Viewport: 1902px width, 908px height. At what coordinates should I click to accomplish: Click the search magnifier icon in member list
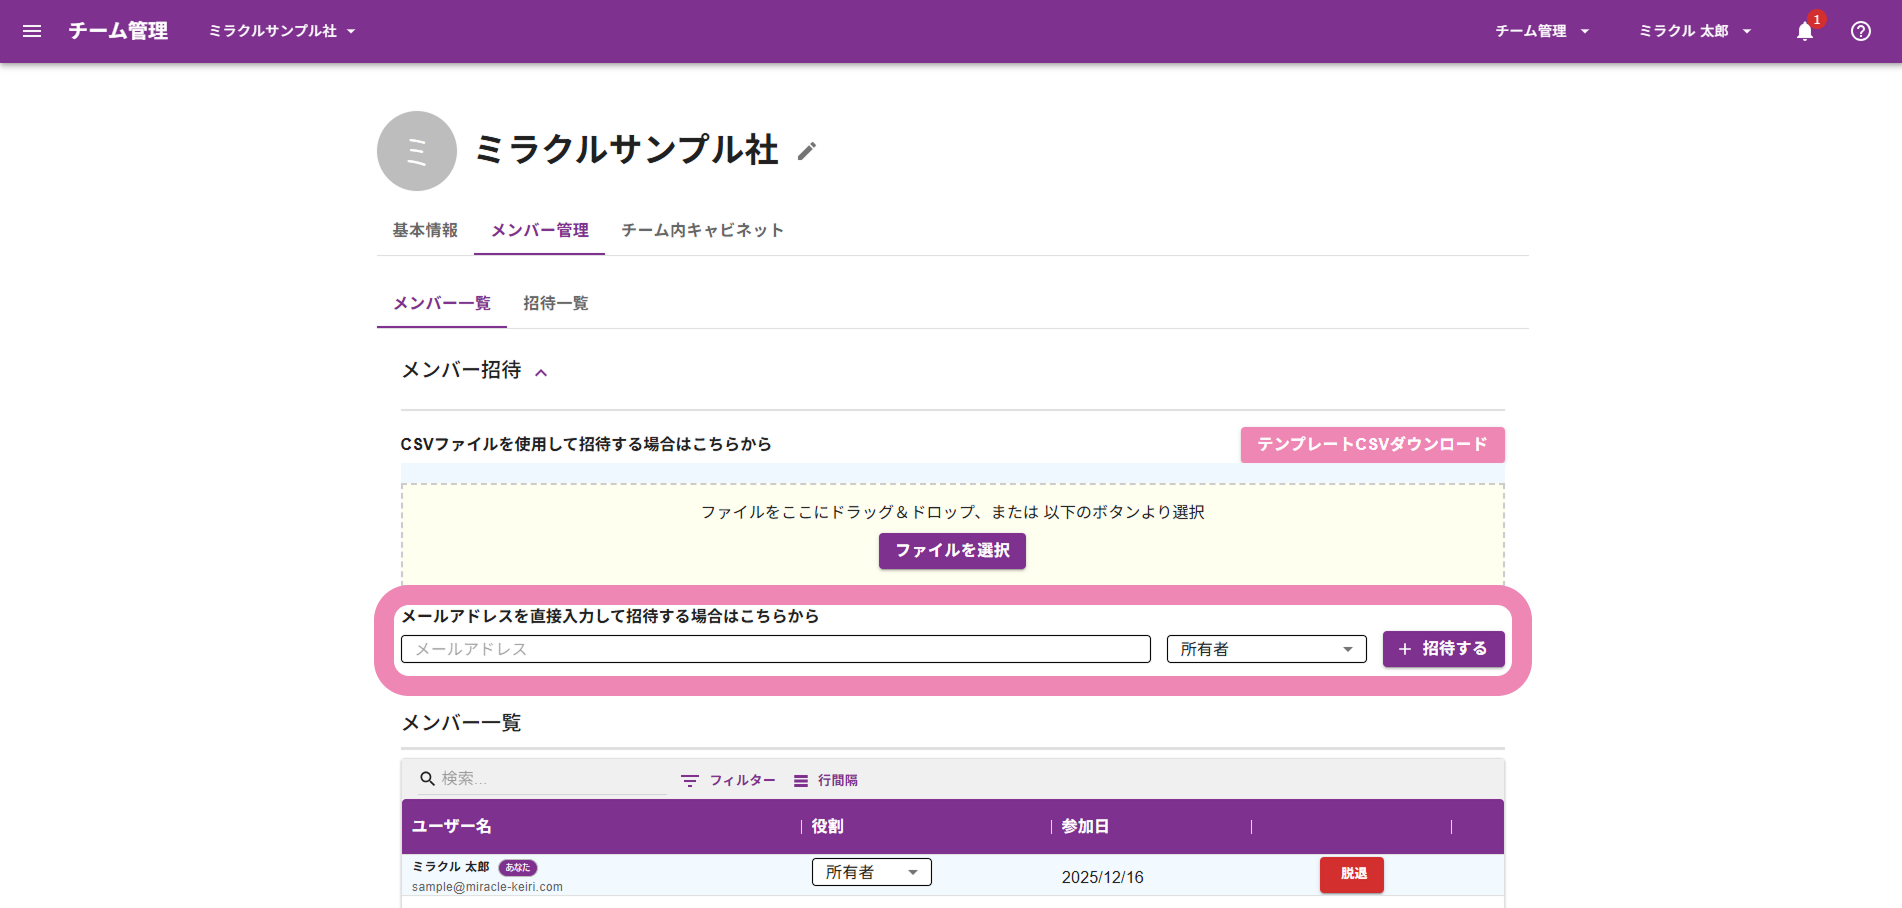pos(427,779)
